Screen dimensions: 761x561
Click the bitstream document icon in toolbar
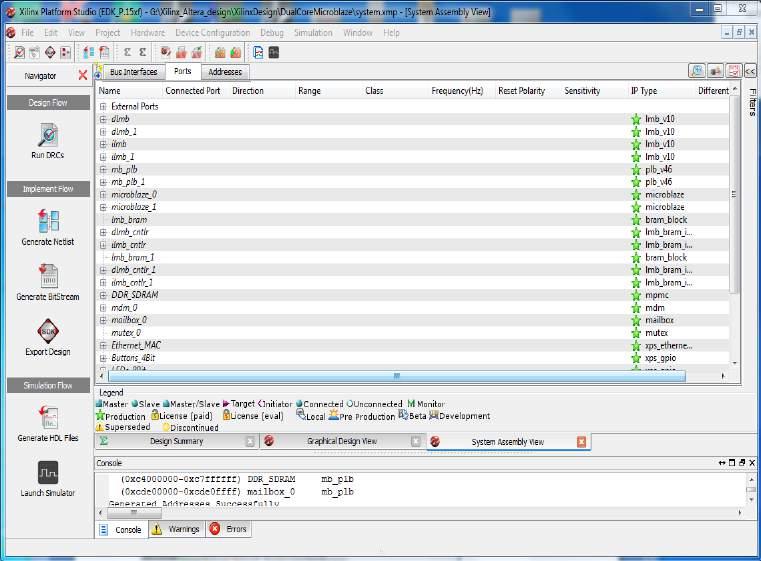click(x=104, y=52)
